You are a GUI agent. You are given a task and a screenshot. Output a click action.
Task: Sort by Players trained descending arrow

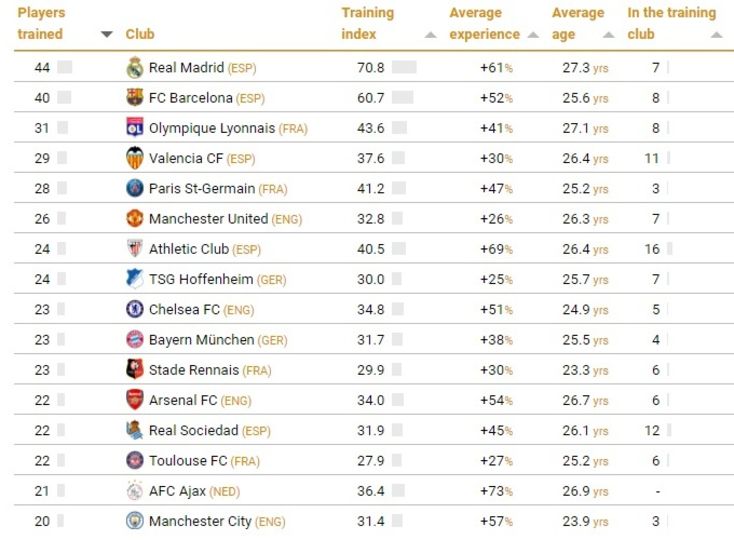pos(107,35)
